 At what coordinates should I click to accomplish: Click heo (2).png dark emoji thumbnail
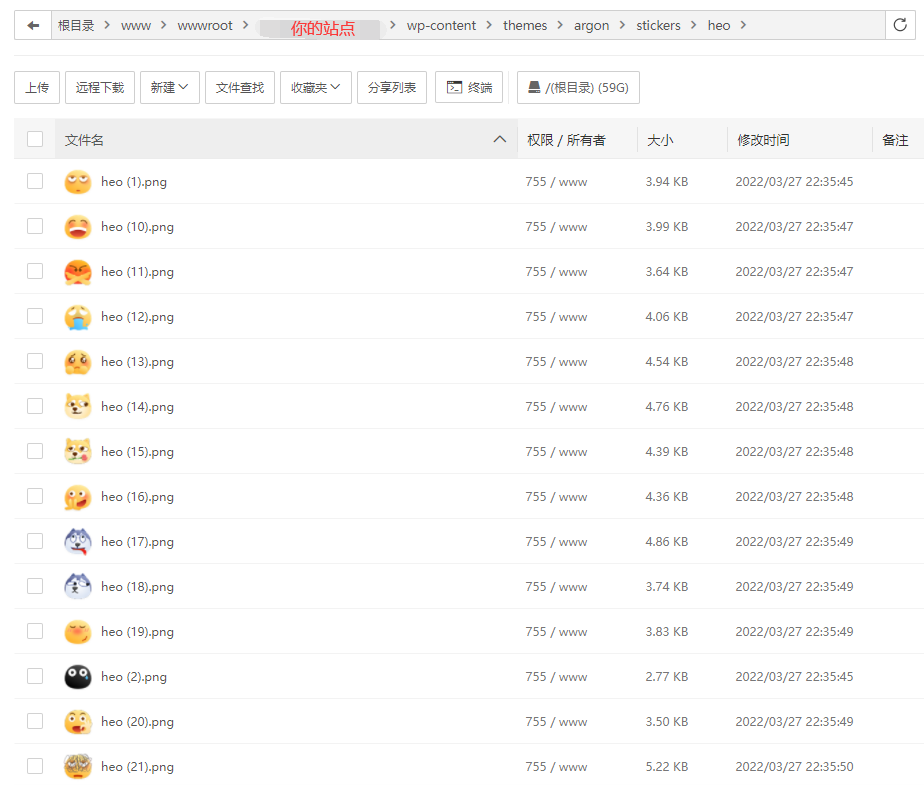pyautogui.click(x=77, y=676)
